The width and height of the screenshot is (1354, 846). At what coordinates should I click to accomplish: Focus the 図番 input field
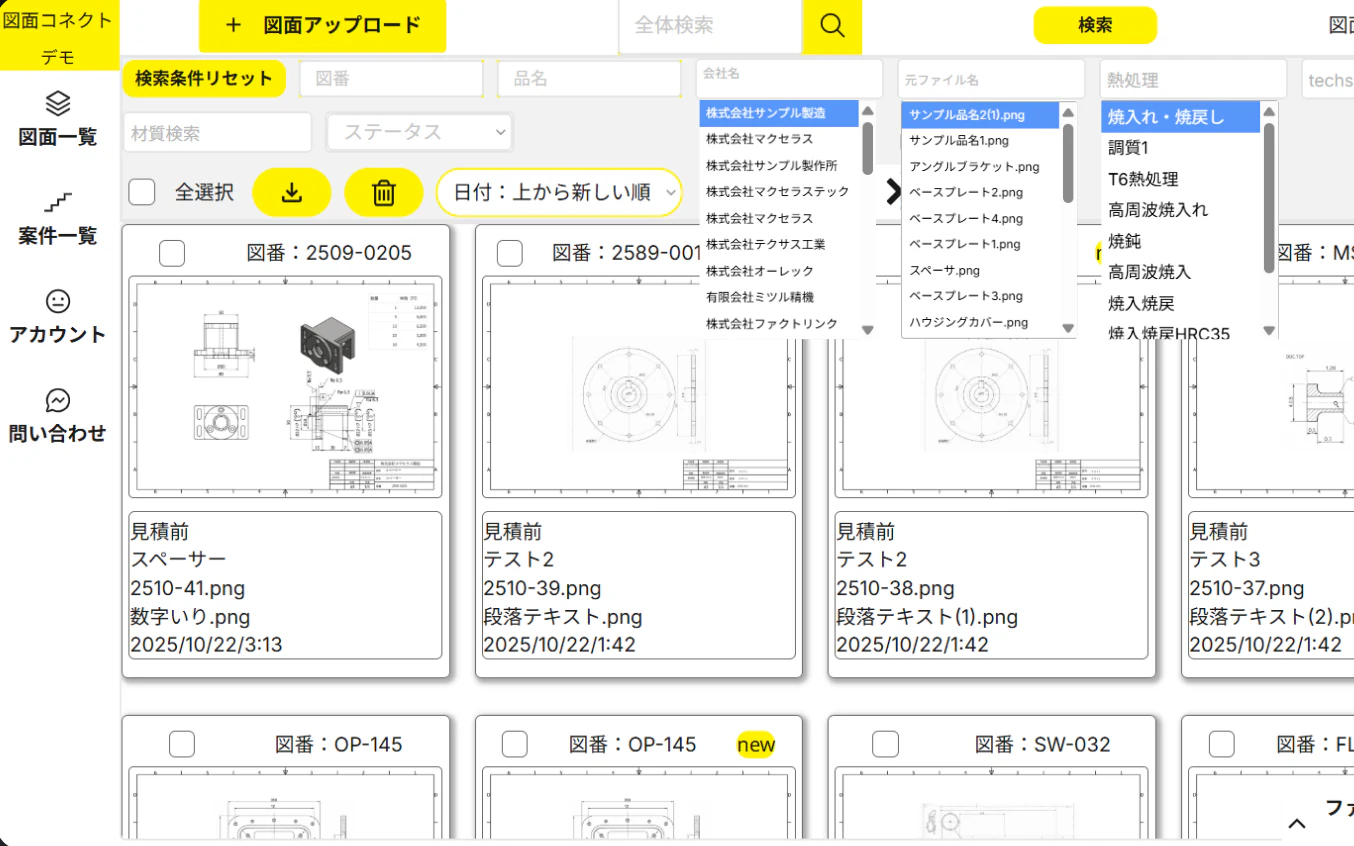click(x=391, y=78)
